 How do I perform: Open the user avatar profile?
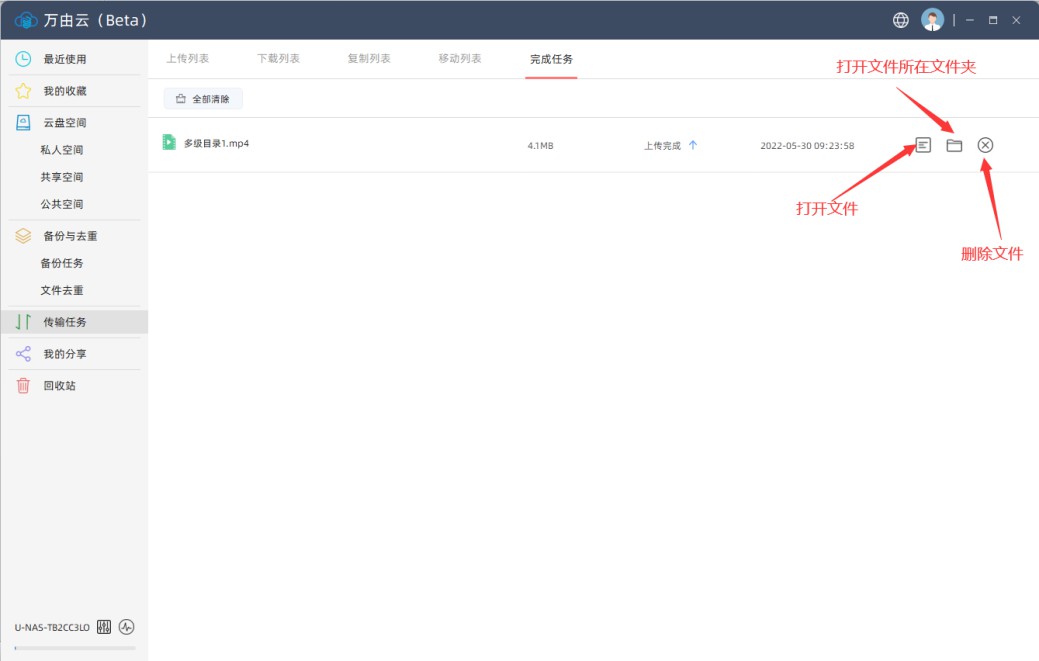tap(932, 20)
